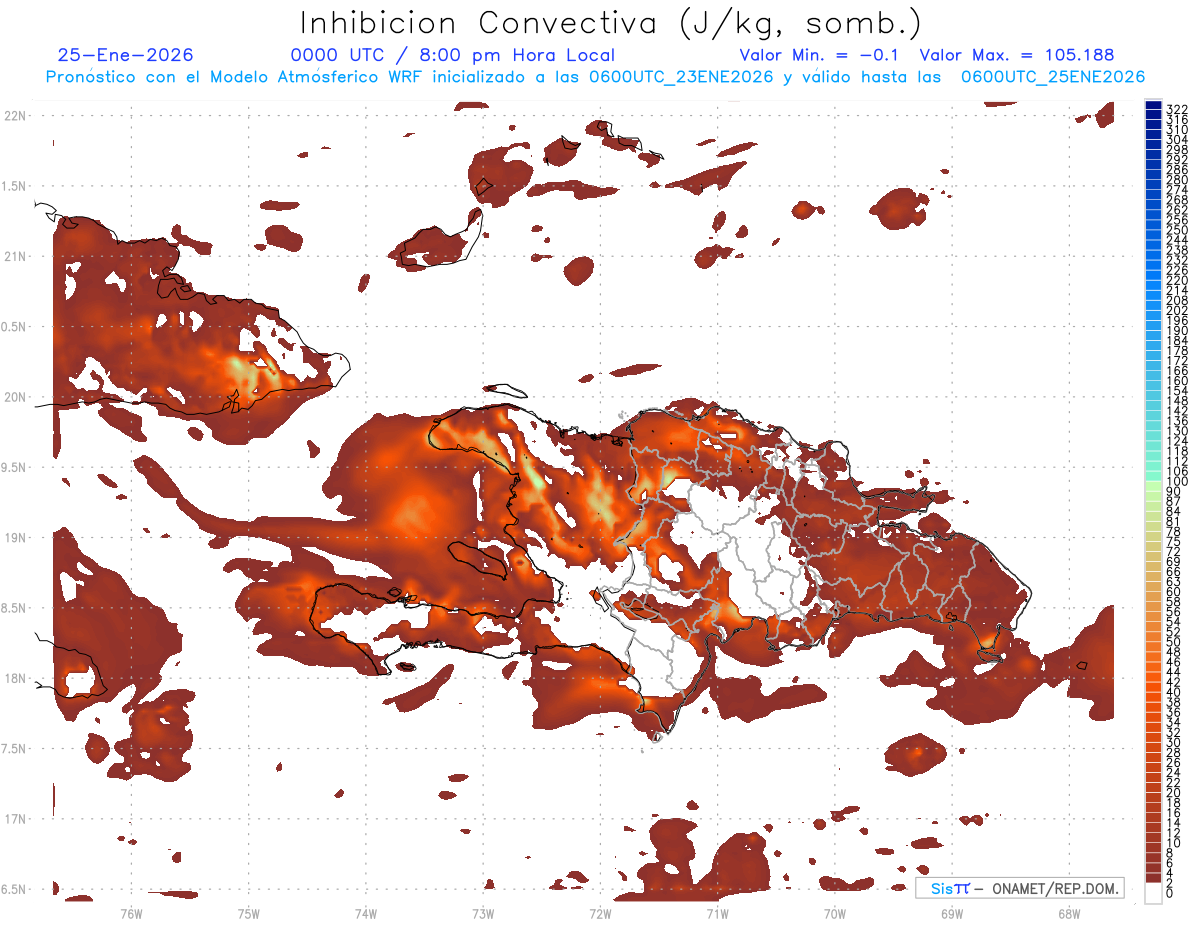Pick the white swatch at colorbar value 0
This screenshot has height=927, width=1200.
tap(1153, 891)
